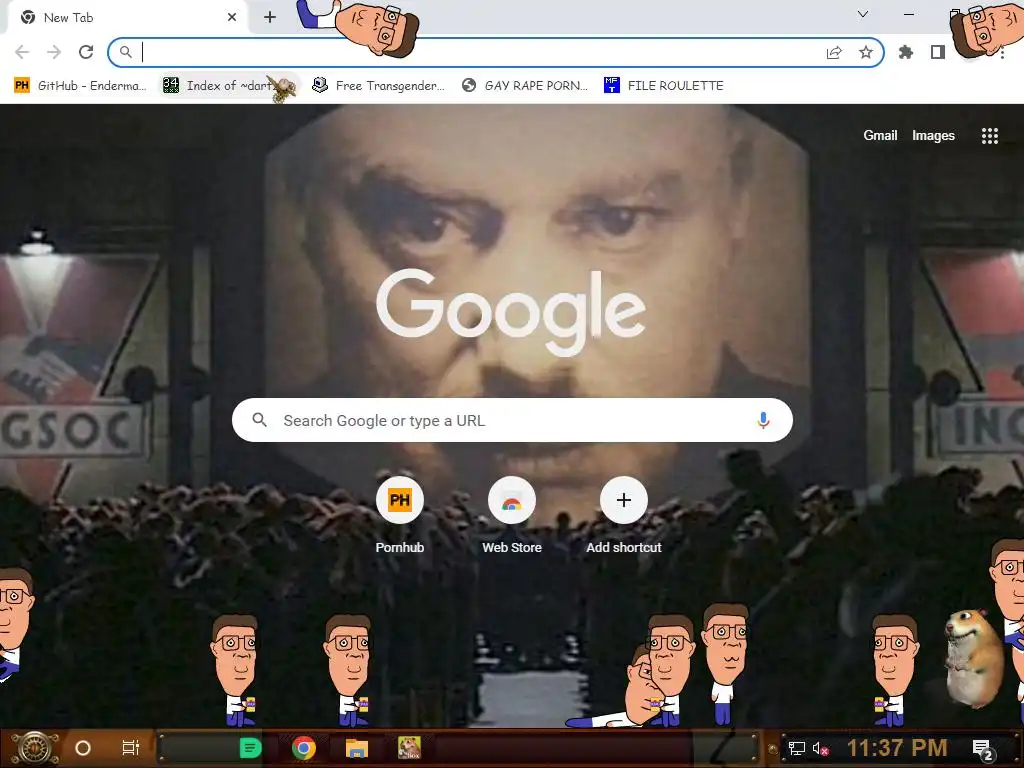
Task: Expand the tab search chevron
Action: (x=863, y=14)
